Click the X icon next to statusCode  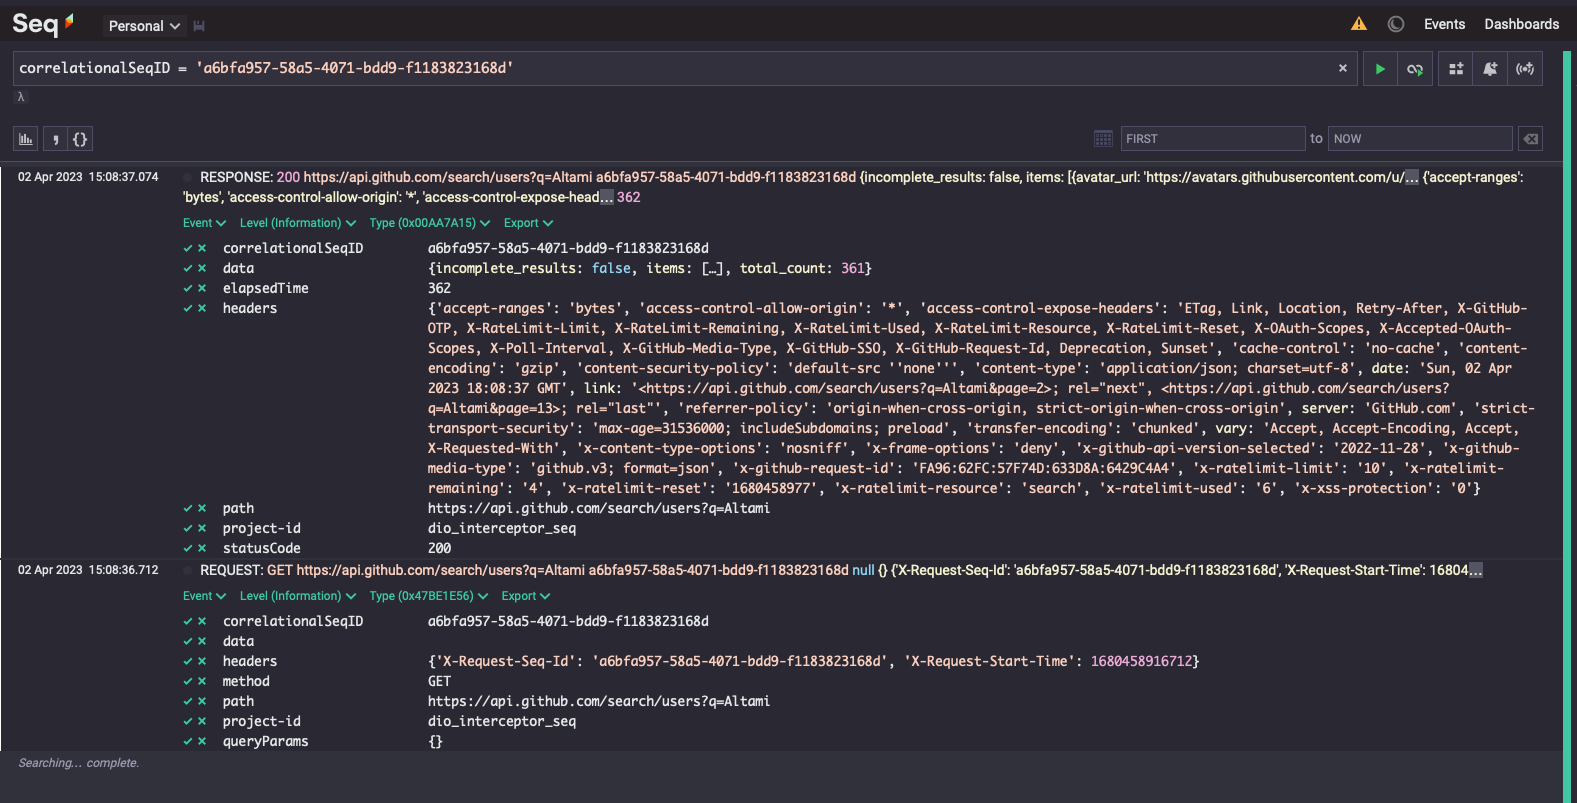(202, 548)
